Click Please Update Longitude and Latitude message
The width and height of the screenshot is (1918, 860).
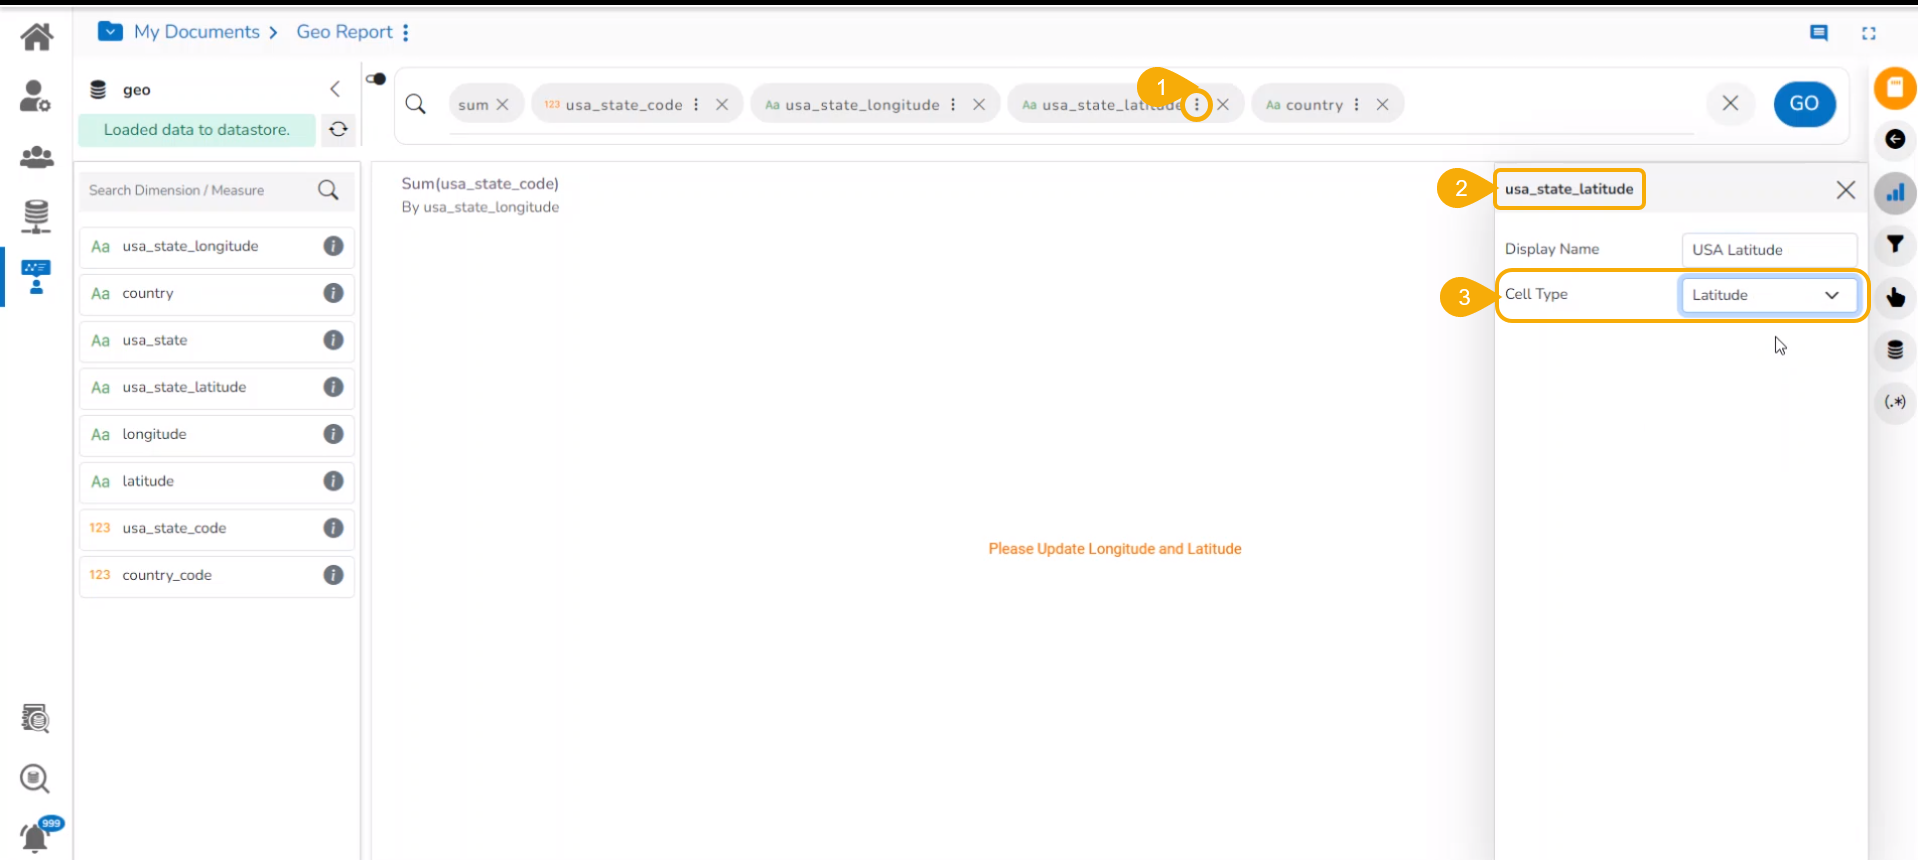tap(1115, 549)
